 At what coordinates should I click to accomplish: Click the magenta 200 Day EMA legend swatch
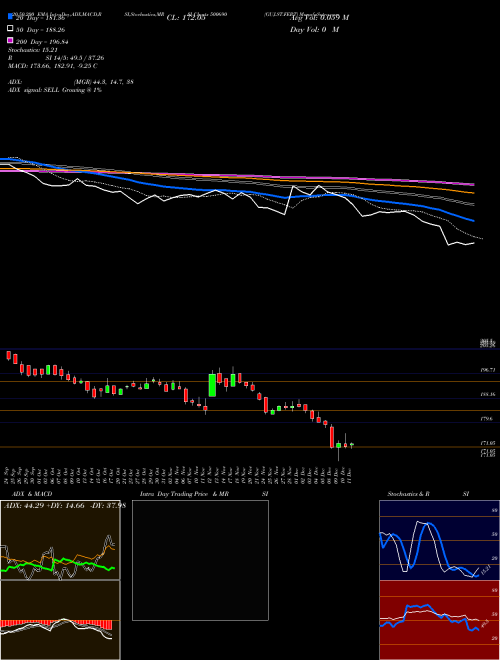(x=10, y=40)
